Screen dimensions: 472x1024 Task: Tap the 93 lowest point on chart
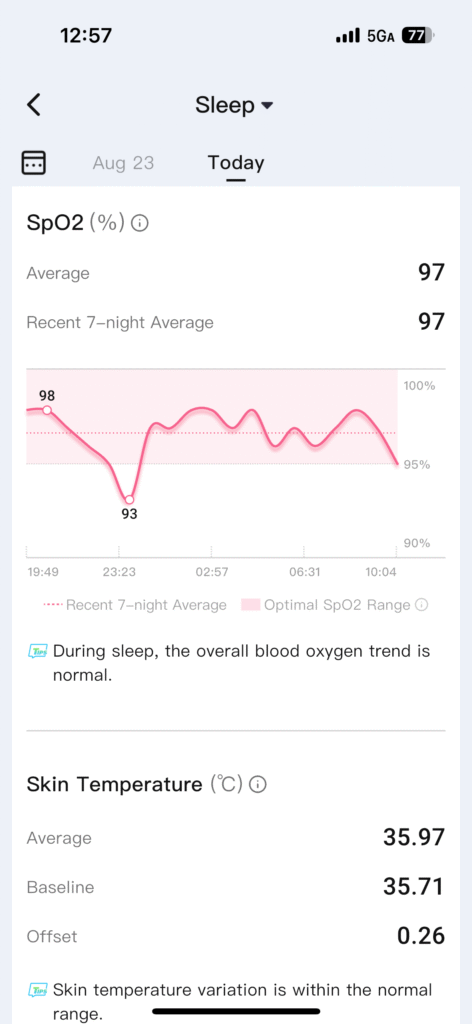point(129,500)
